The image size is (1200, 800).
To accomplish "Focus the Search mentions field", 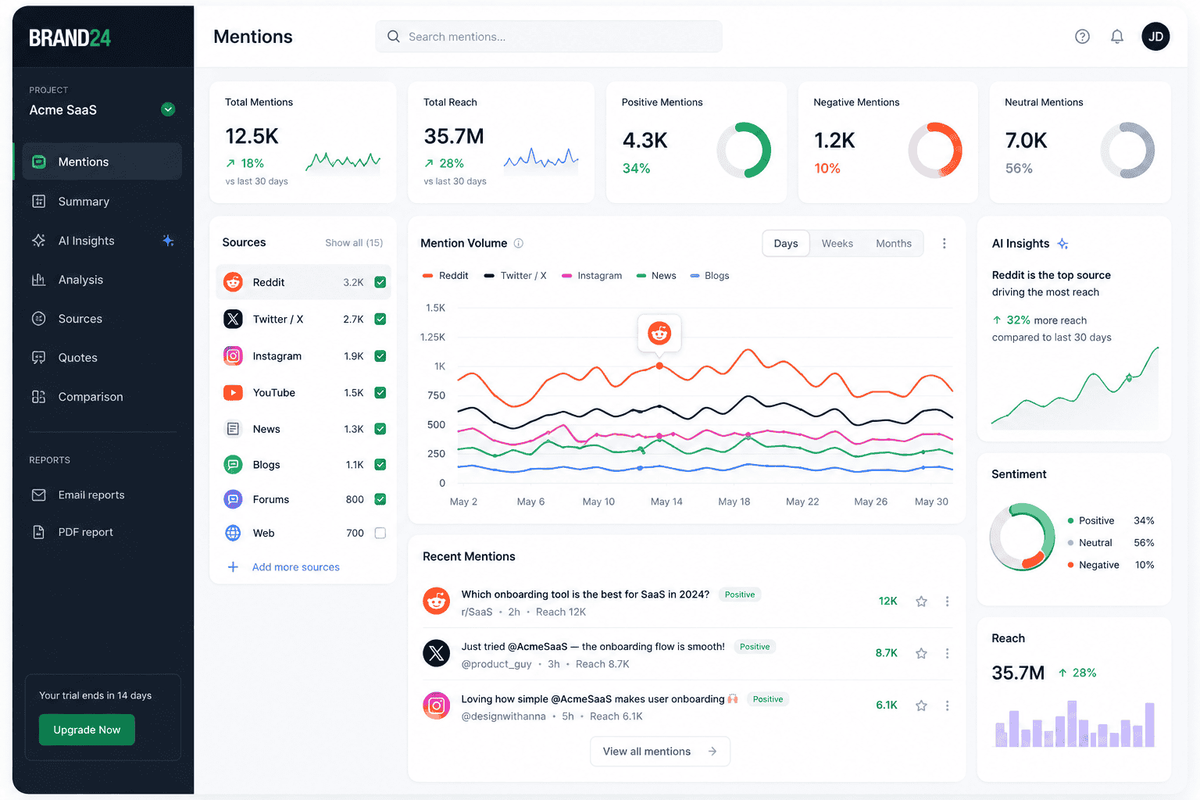I will click(x=549, y=37).
